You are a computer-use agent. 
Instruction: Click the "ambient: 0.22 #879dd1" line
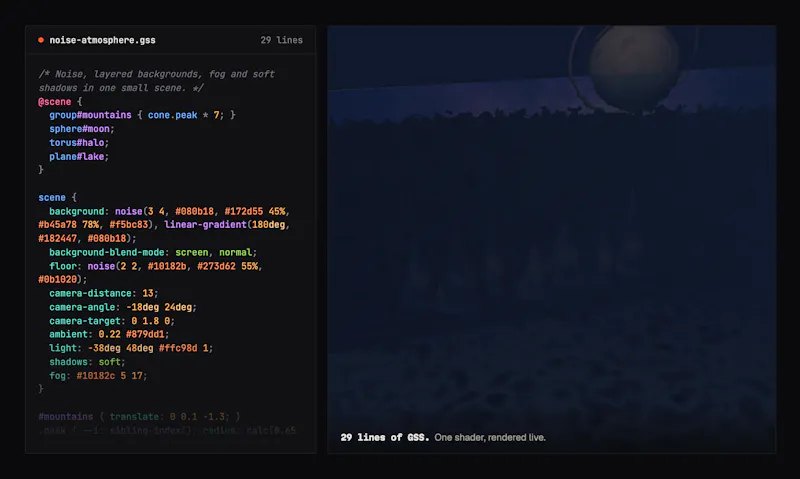coord(109,335)
